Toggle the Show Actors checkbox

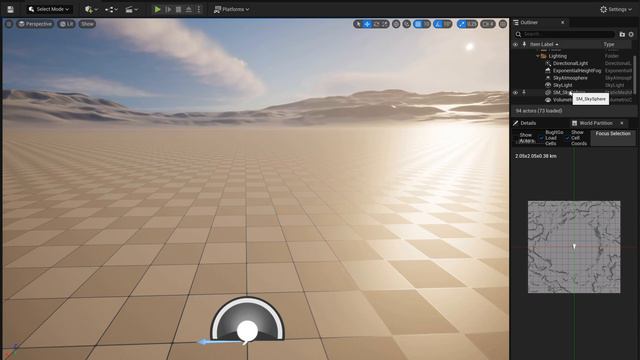point(516,138)
